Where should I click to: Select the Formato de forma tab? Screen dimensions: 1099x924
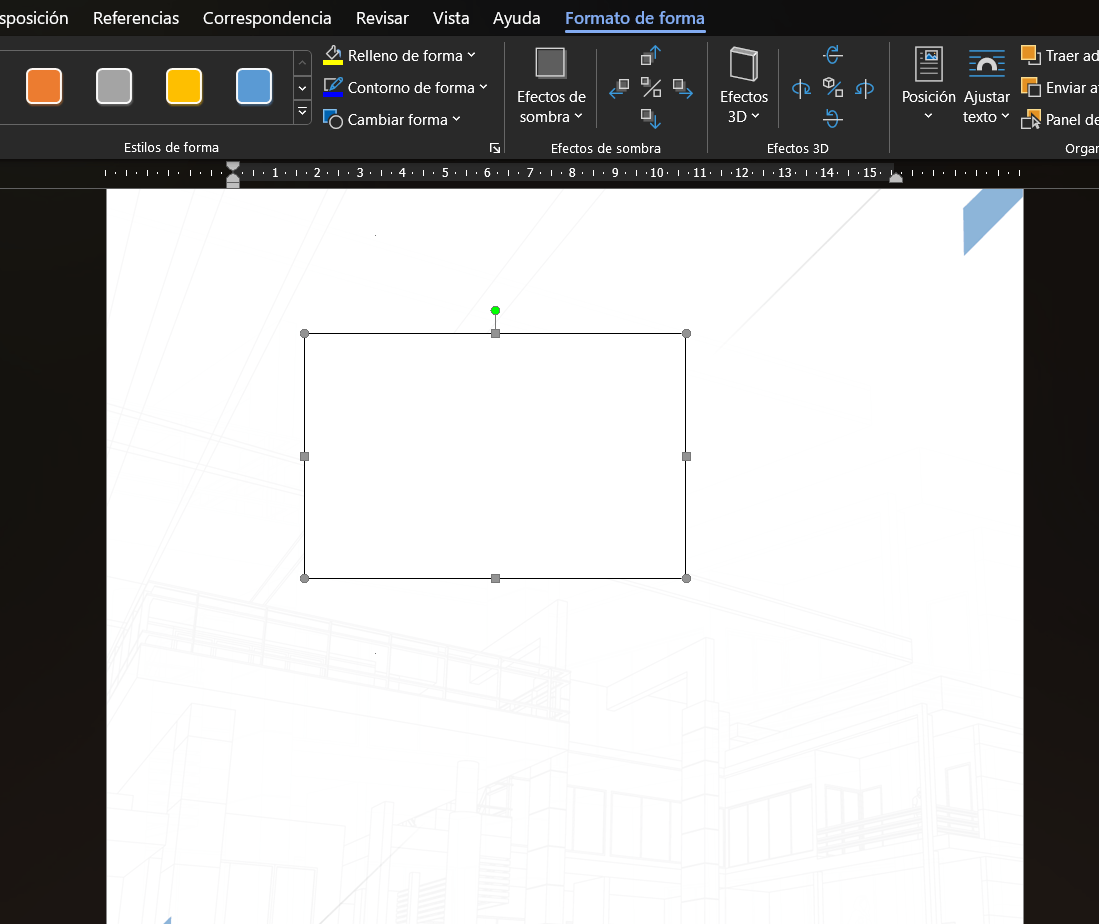pyautogui.click(x=635, y=18)
